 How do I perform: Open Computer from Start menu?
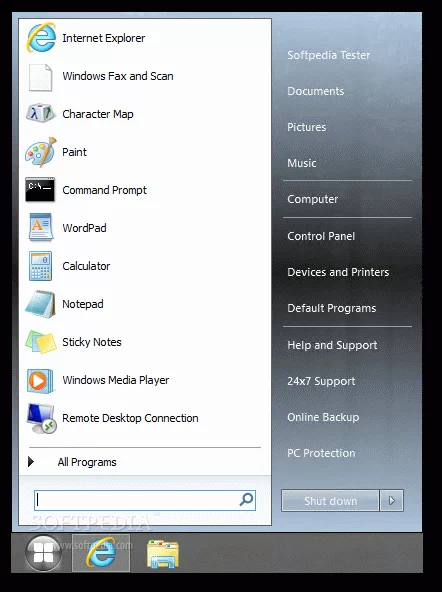tap(313, 199)
